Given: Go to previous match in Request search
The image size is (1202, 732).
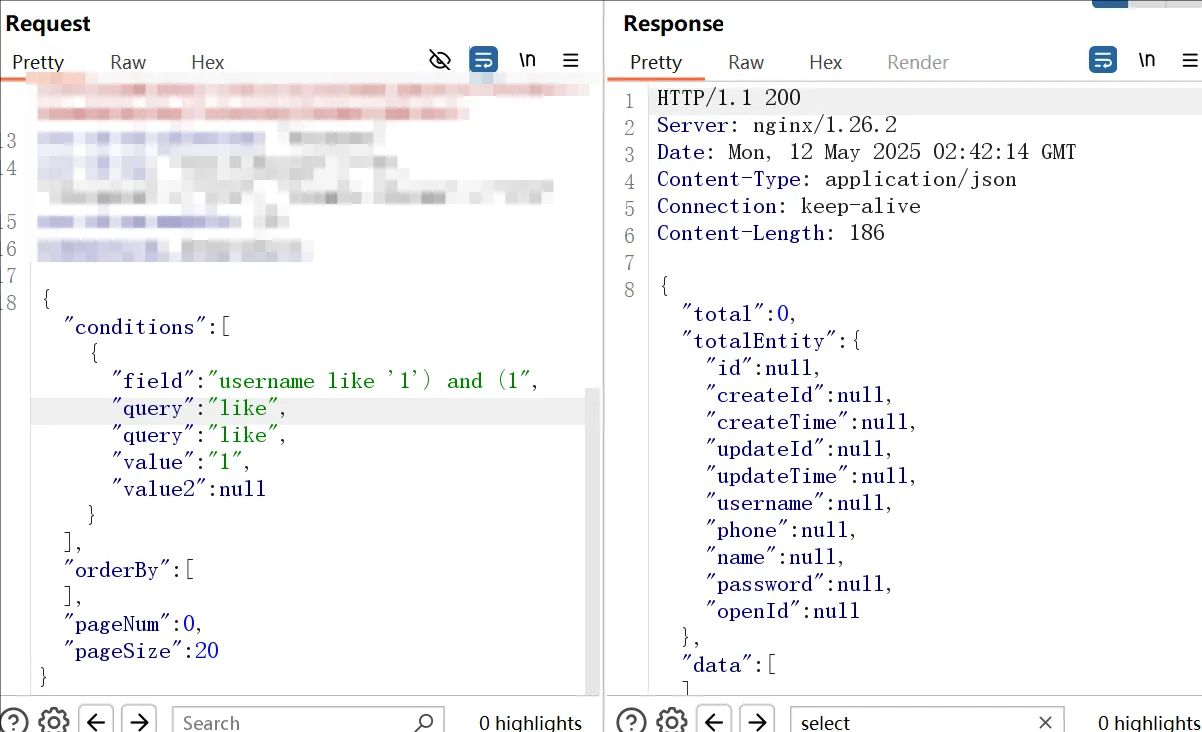Looking at the screenshot, I should tap(96, 721).
